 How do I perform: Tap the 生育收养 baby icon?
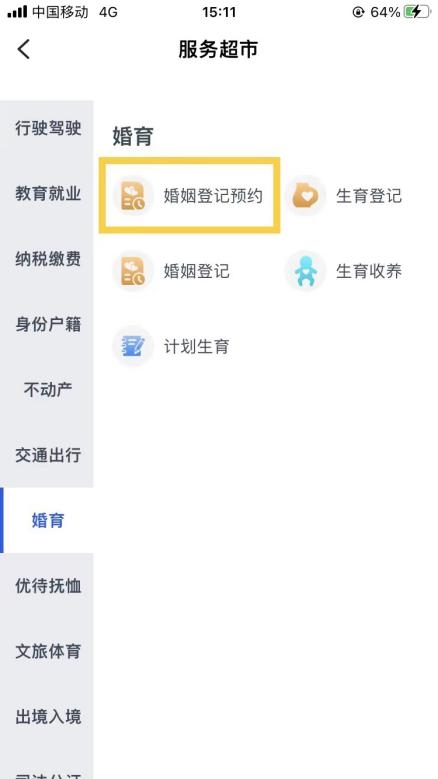[305, 271]
